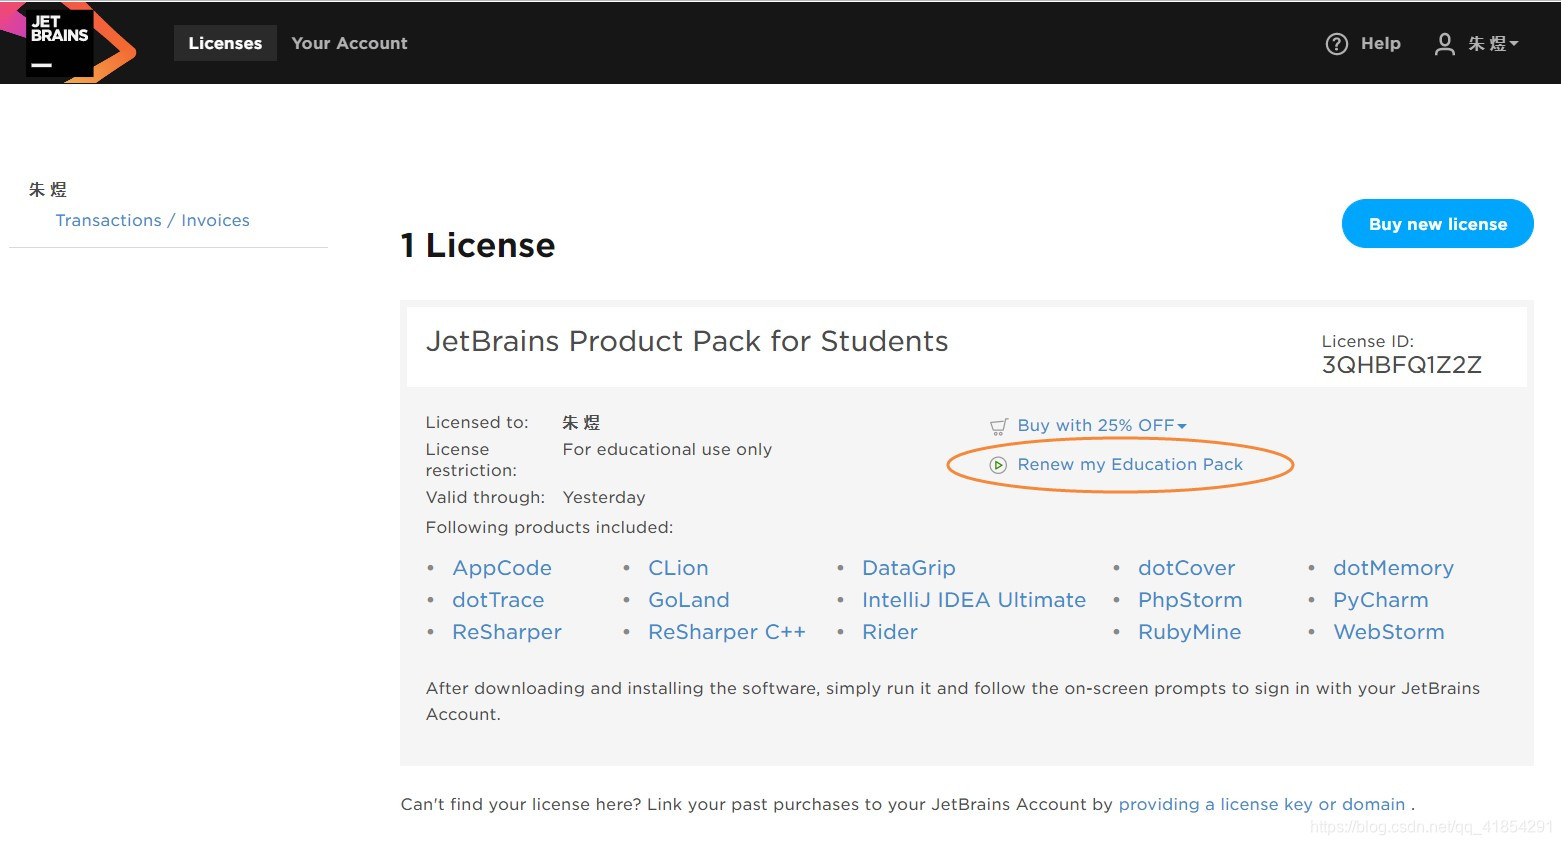Image resolution: width=1561 pixels, height=845 pixels.
Task: Click the Help text in header
Action: (1380, 44)
